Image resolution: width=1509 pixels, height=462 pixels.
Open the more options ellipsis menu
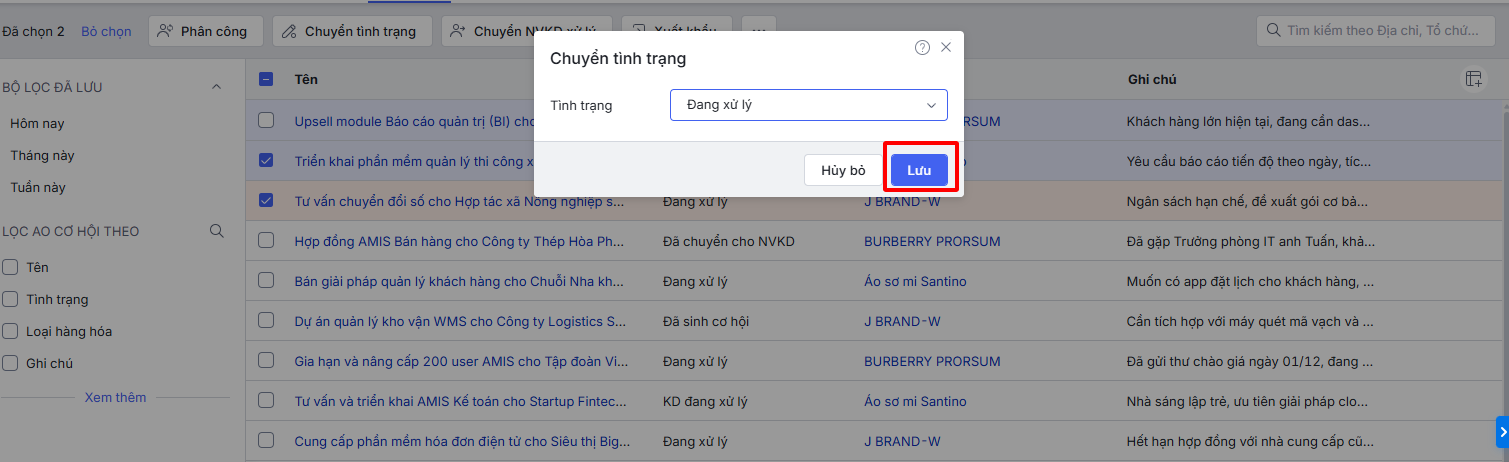click(759, 31)
